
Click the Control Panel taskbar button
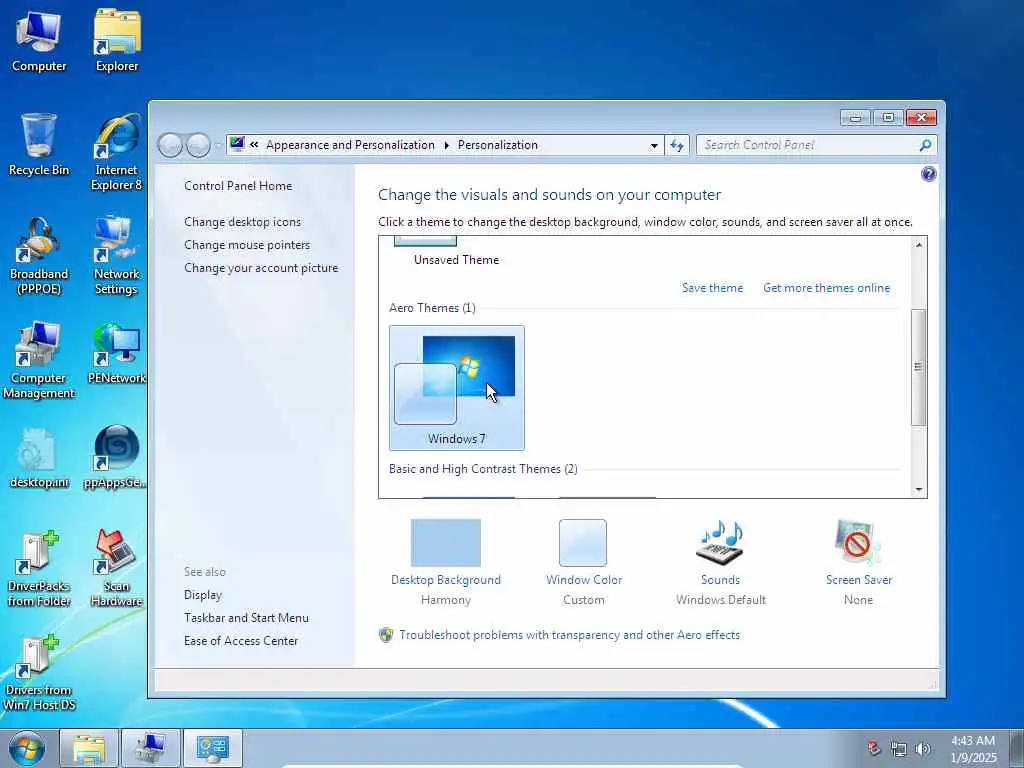pos(212,748)
